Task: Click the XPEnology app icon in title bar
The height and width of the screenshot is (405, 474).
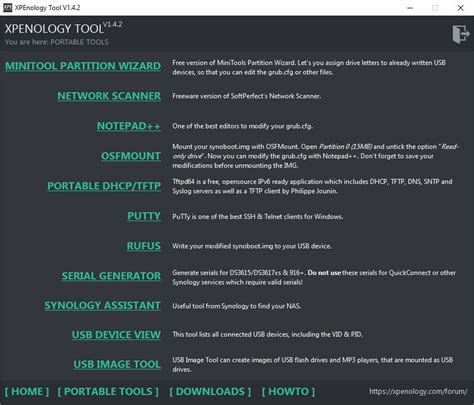Action: click(7, 8)
